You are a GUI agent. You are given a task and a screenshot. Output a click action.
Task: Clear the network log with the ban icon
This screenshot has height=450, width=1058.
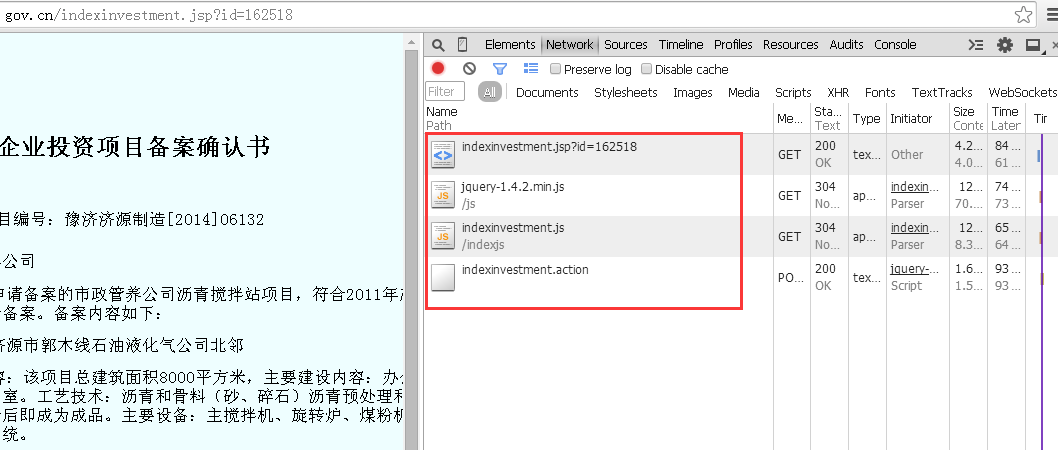470,68
